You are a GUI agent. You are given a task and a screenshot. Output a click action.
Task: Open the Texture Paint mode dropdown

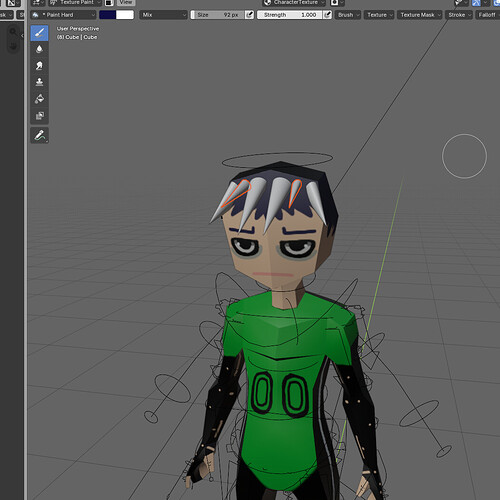(75, 3)
